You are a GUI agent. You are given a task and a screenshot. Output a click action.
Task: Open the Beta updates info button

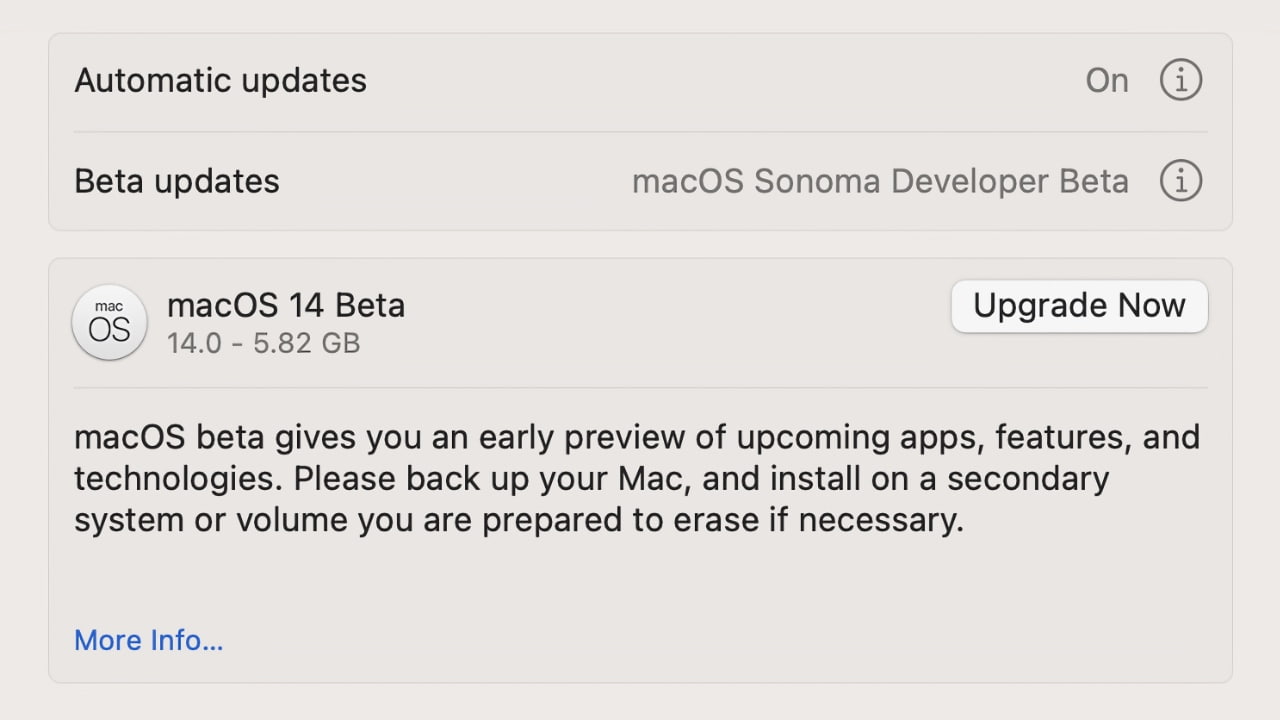click(x=1180, y=181)
